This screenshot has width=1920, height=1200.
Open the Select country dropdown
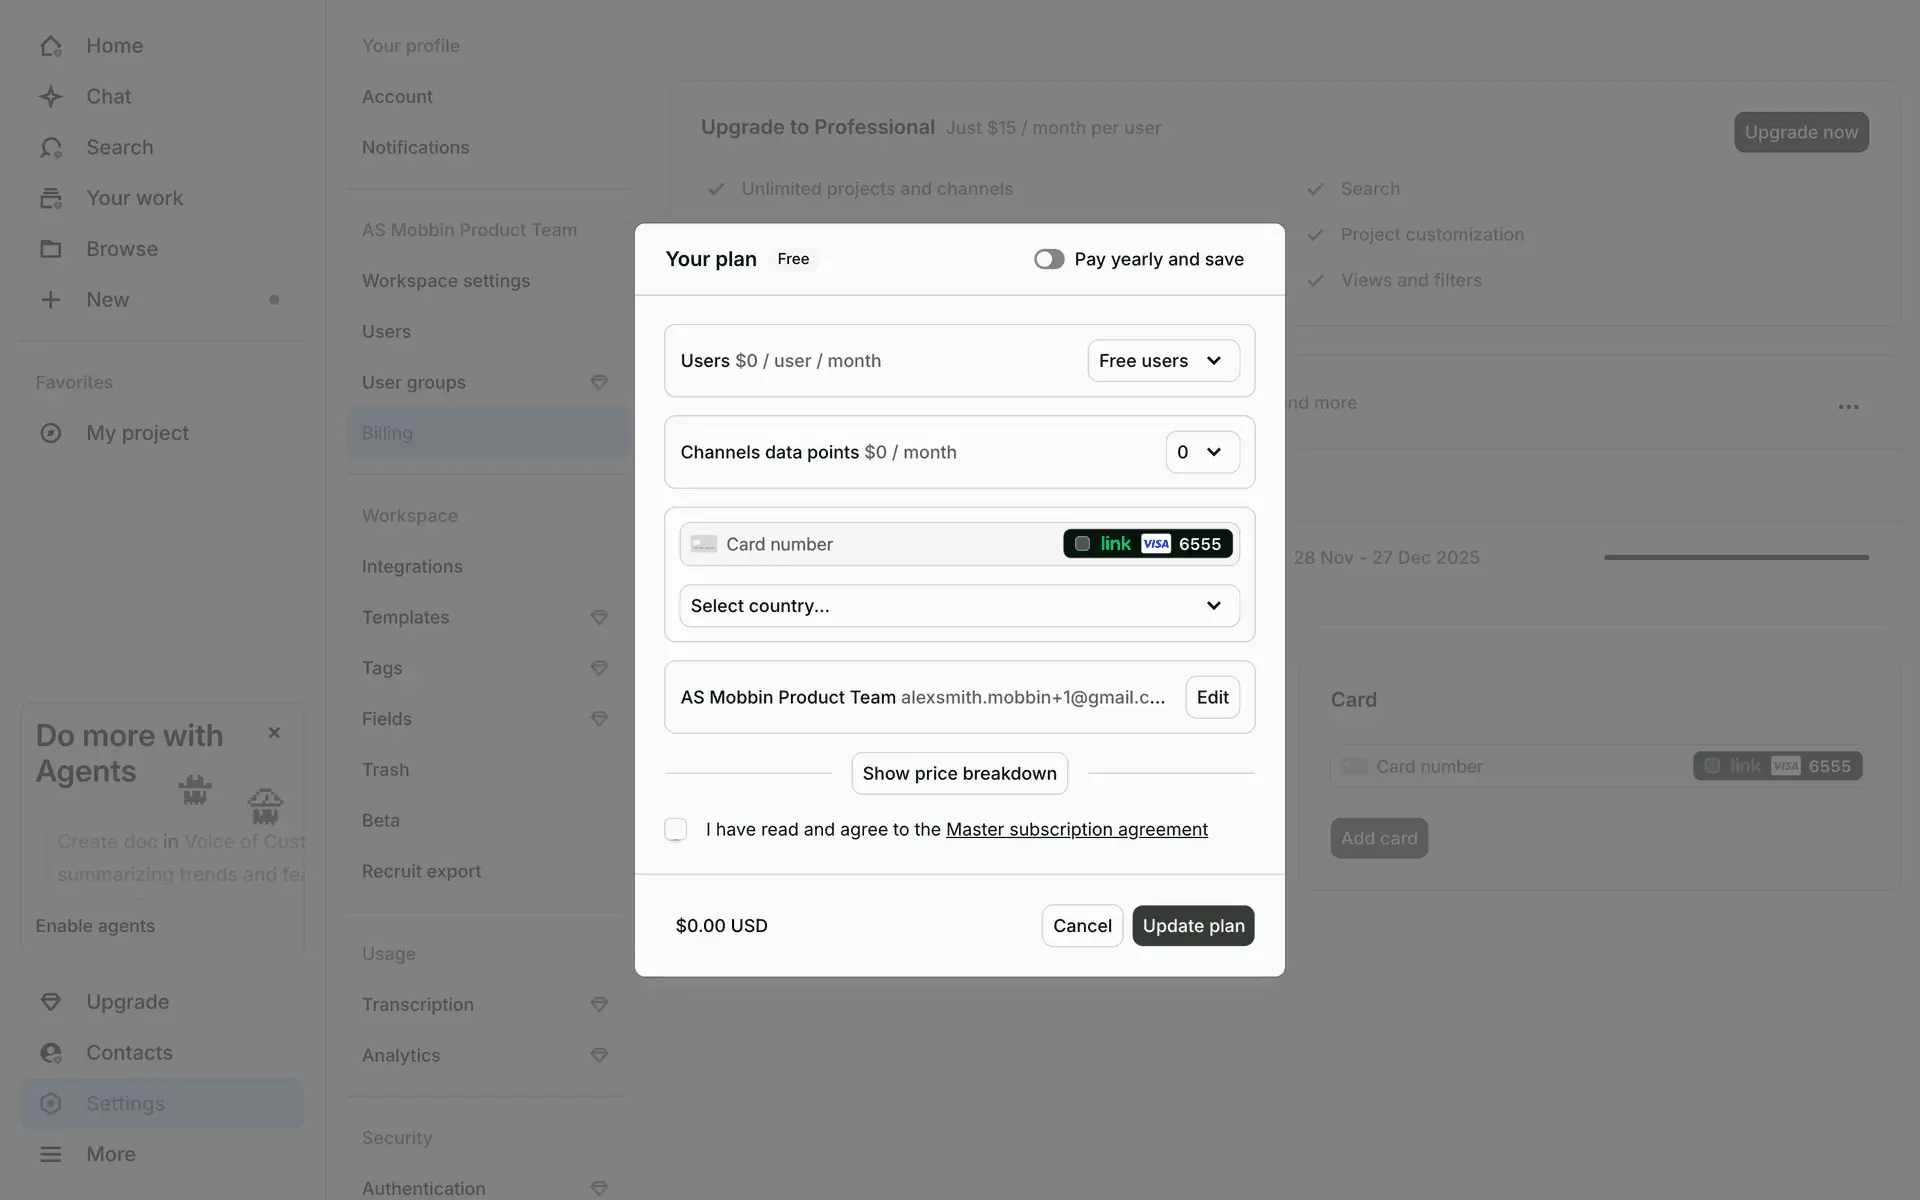pos(959,606)
